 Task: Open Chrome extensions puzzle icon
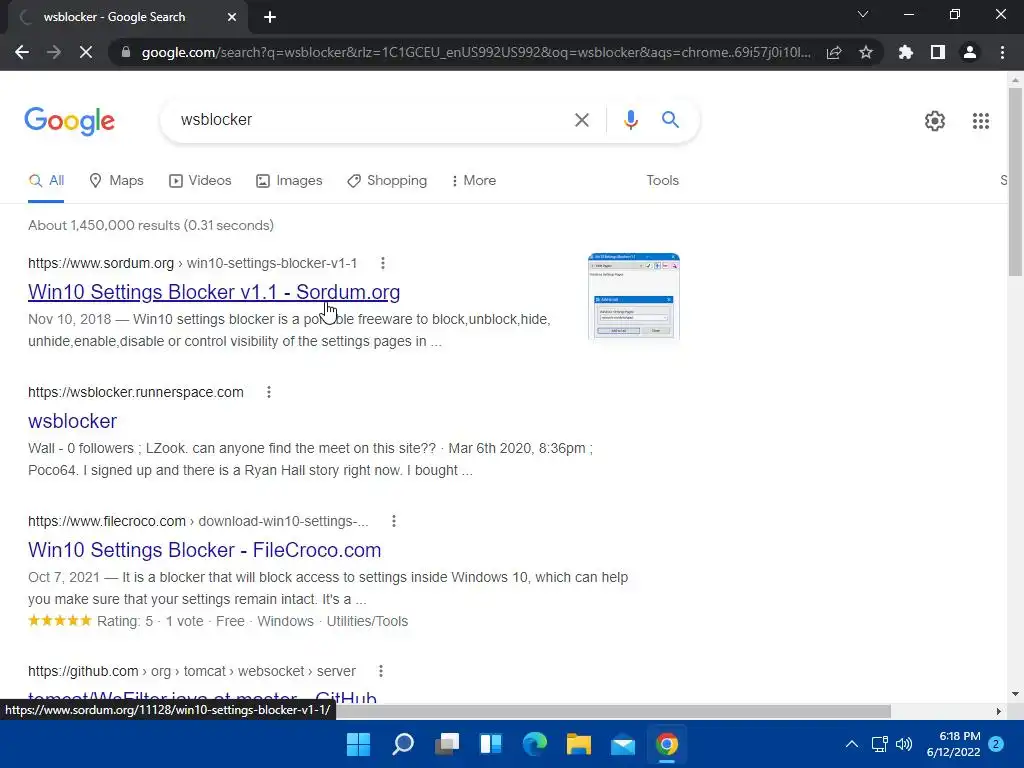pyautogui.click(x=906, y=52)
